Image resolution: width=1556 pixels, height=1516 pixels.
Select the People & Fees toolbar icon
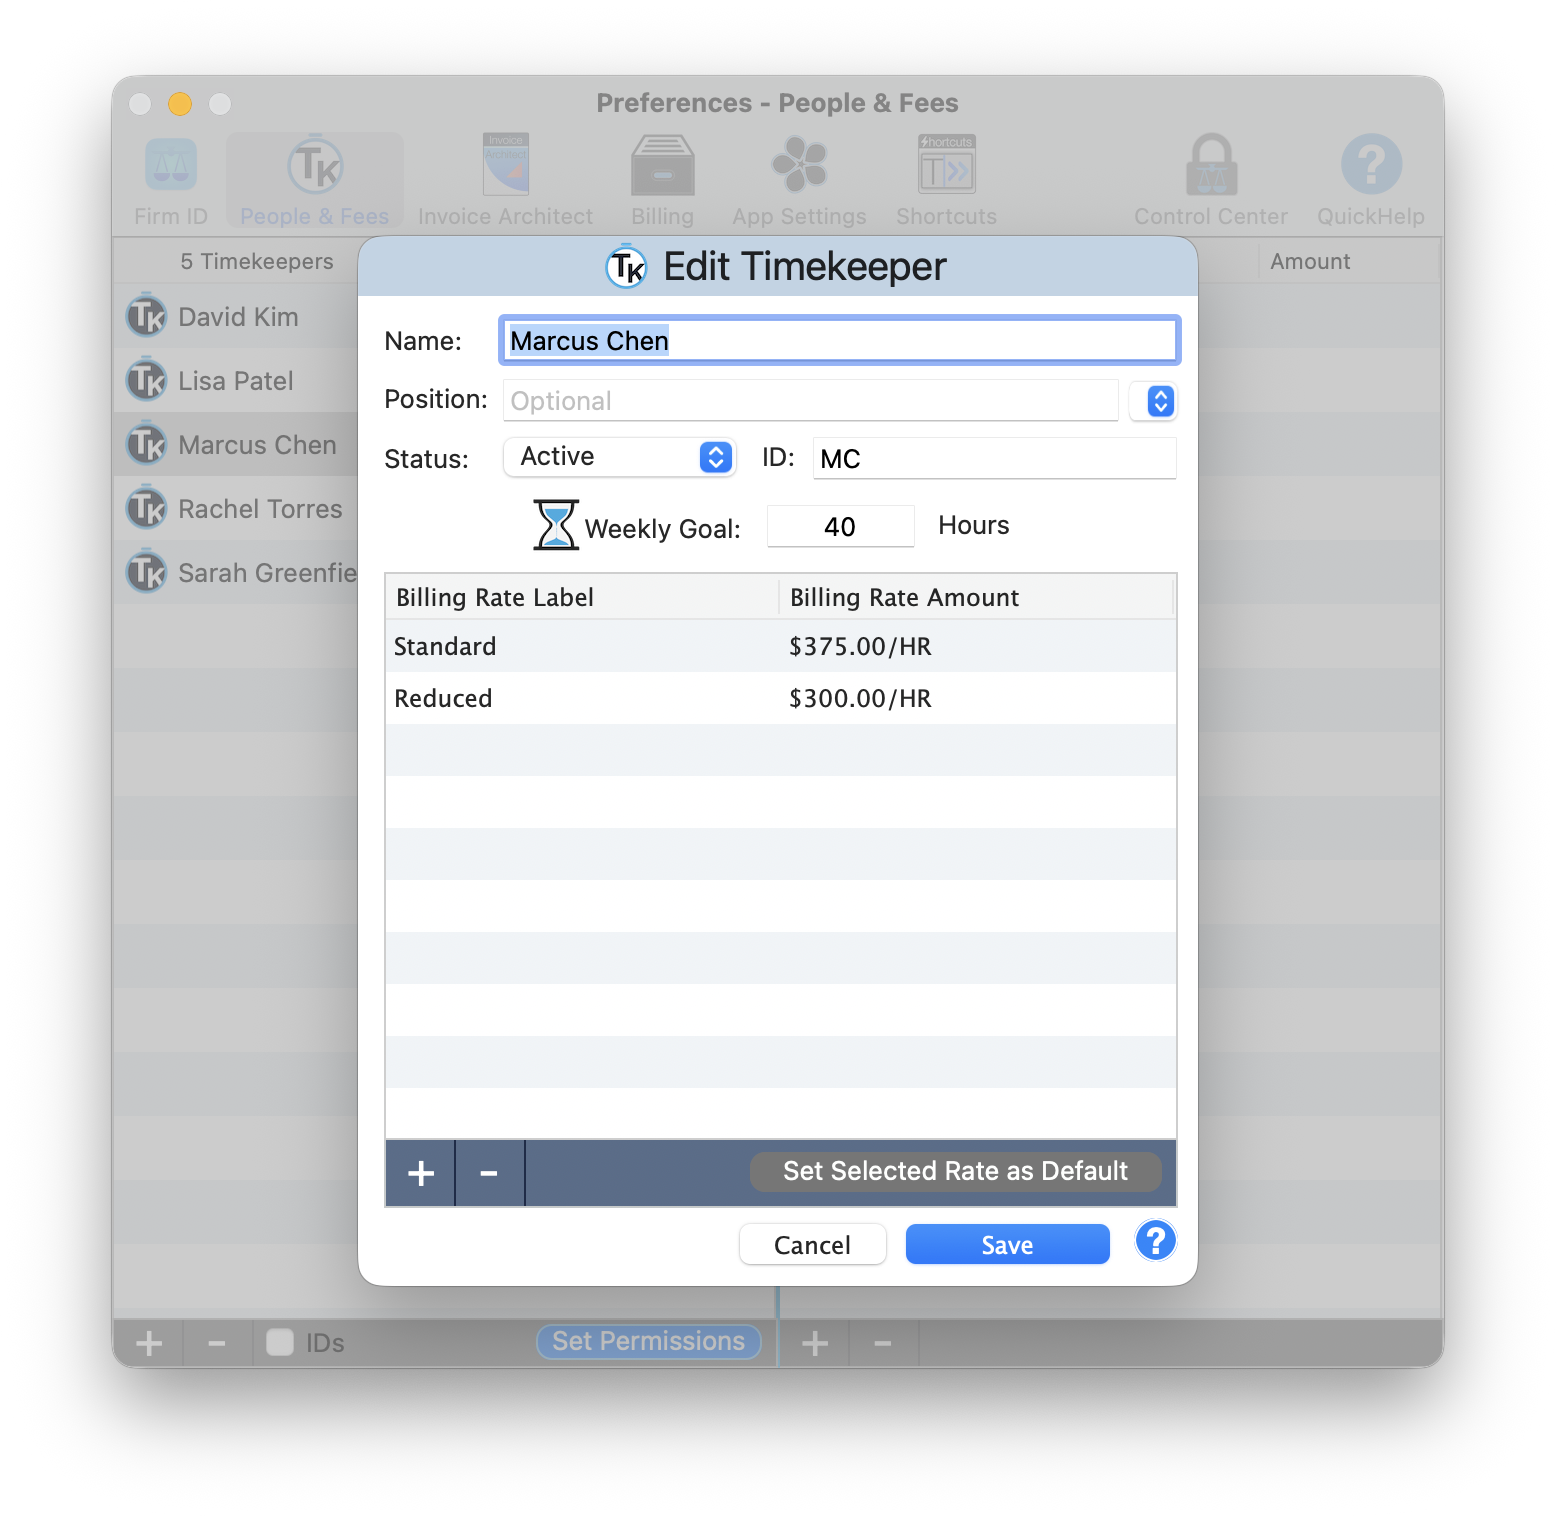tap(313, 177)
